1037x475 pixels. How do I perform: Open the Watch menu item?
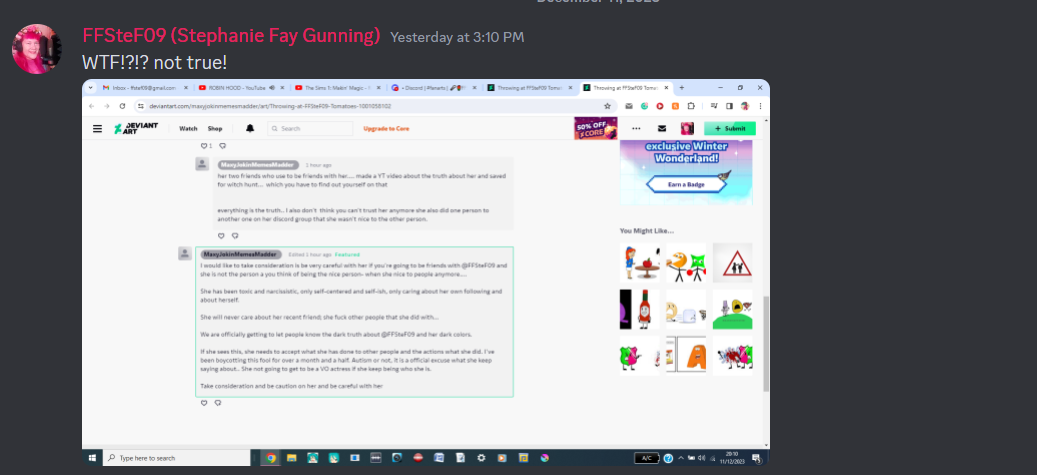(x=188, y=128)
